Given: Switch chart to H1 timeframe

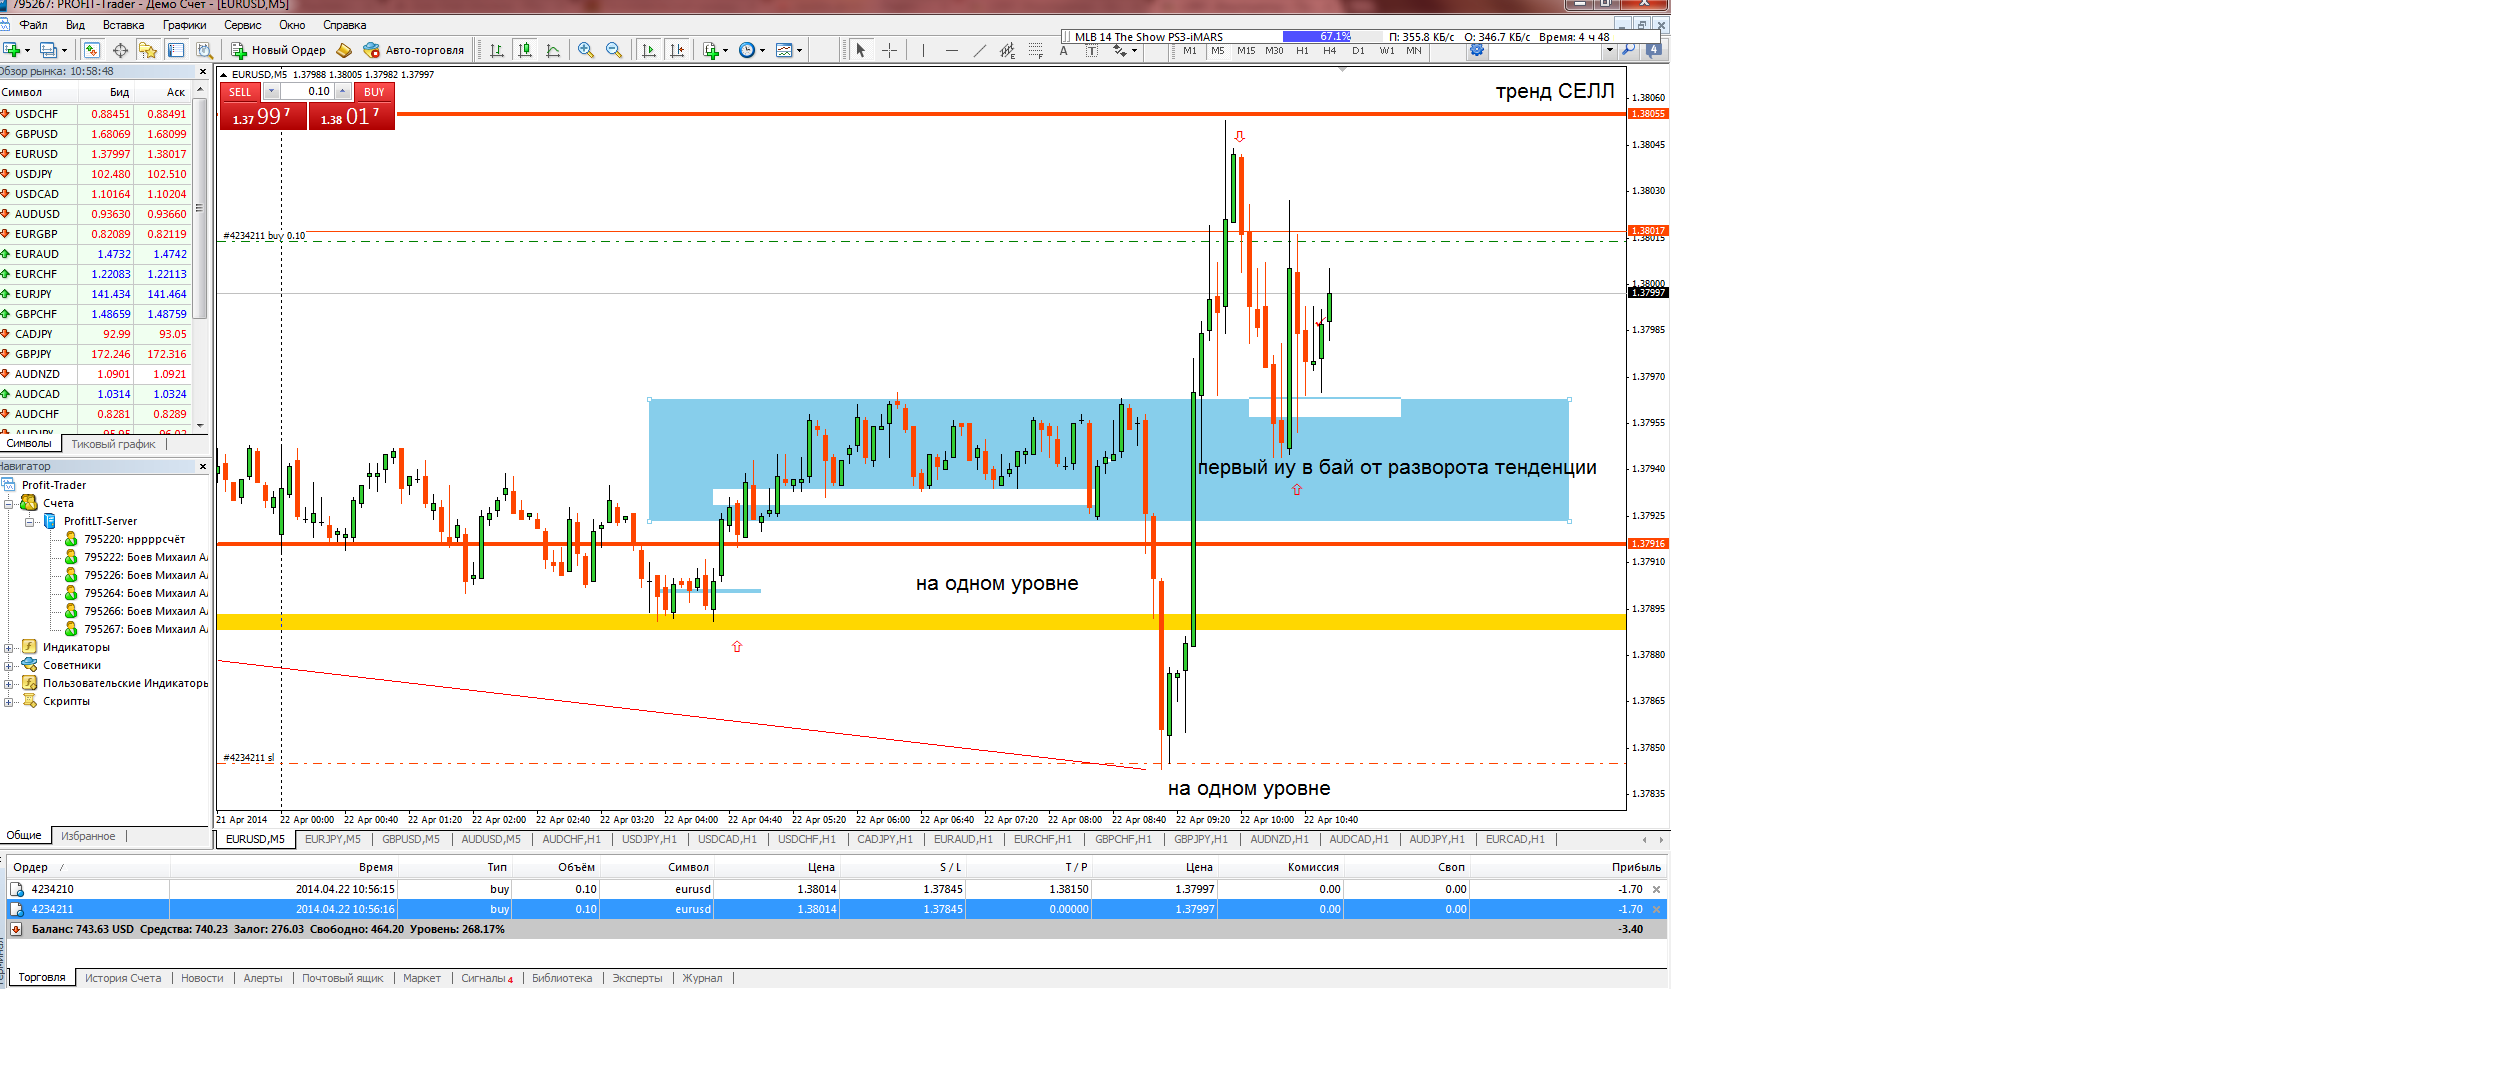Looking at the screenshot, I should point(1302,51).
